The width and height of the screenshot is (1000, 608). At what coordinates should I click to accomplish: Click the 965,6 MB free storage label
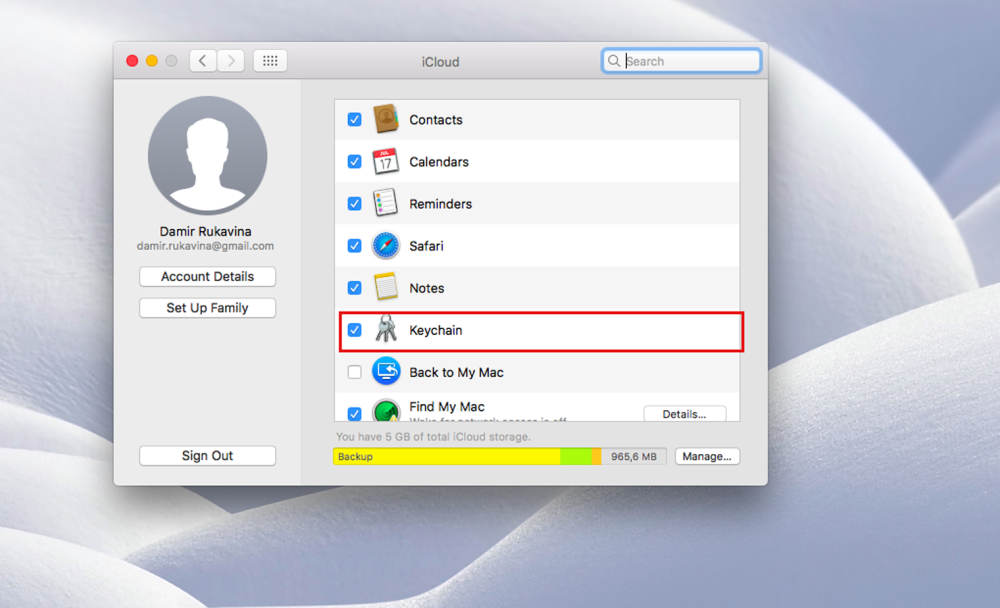tap(633, 456)
